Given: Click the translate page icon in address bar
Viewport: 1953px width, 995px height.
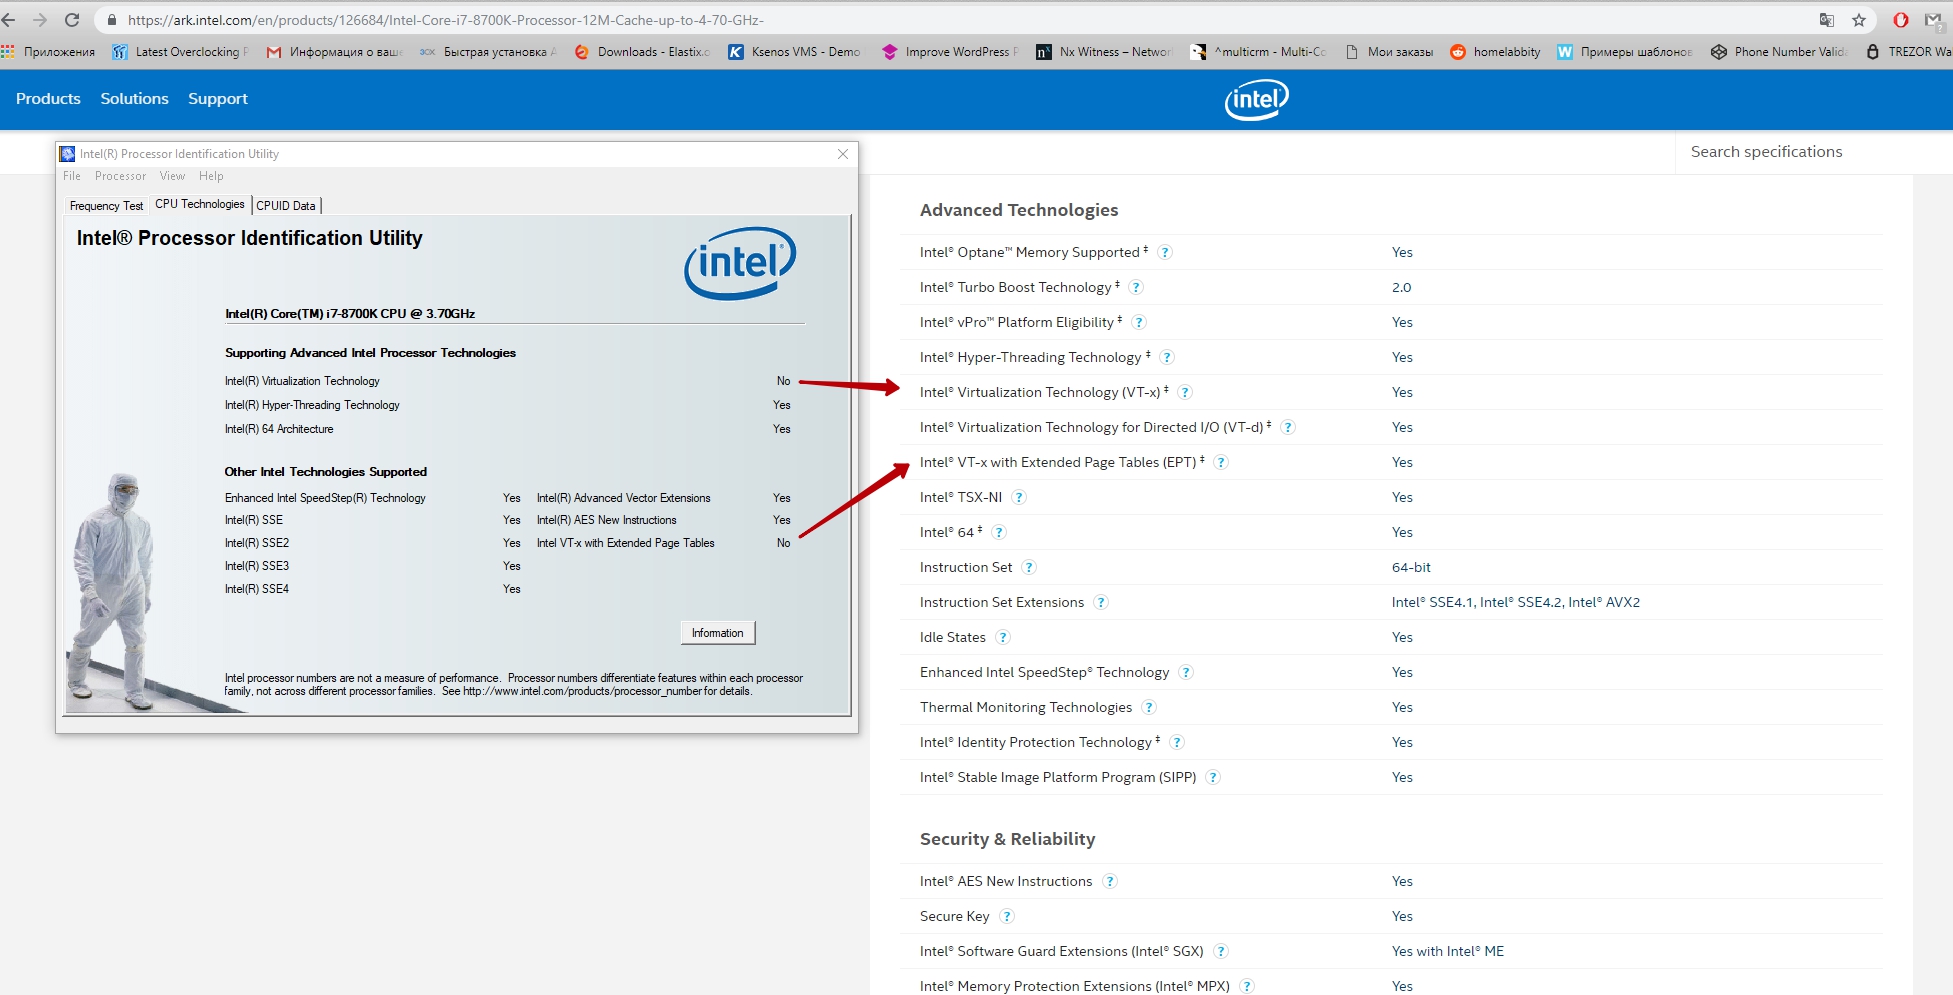Looking at the screenshot, I should click(x=1827, y=20).
